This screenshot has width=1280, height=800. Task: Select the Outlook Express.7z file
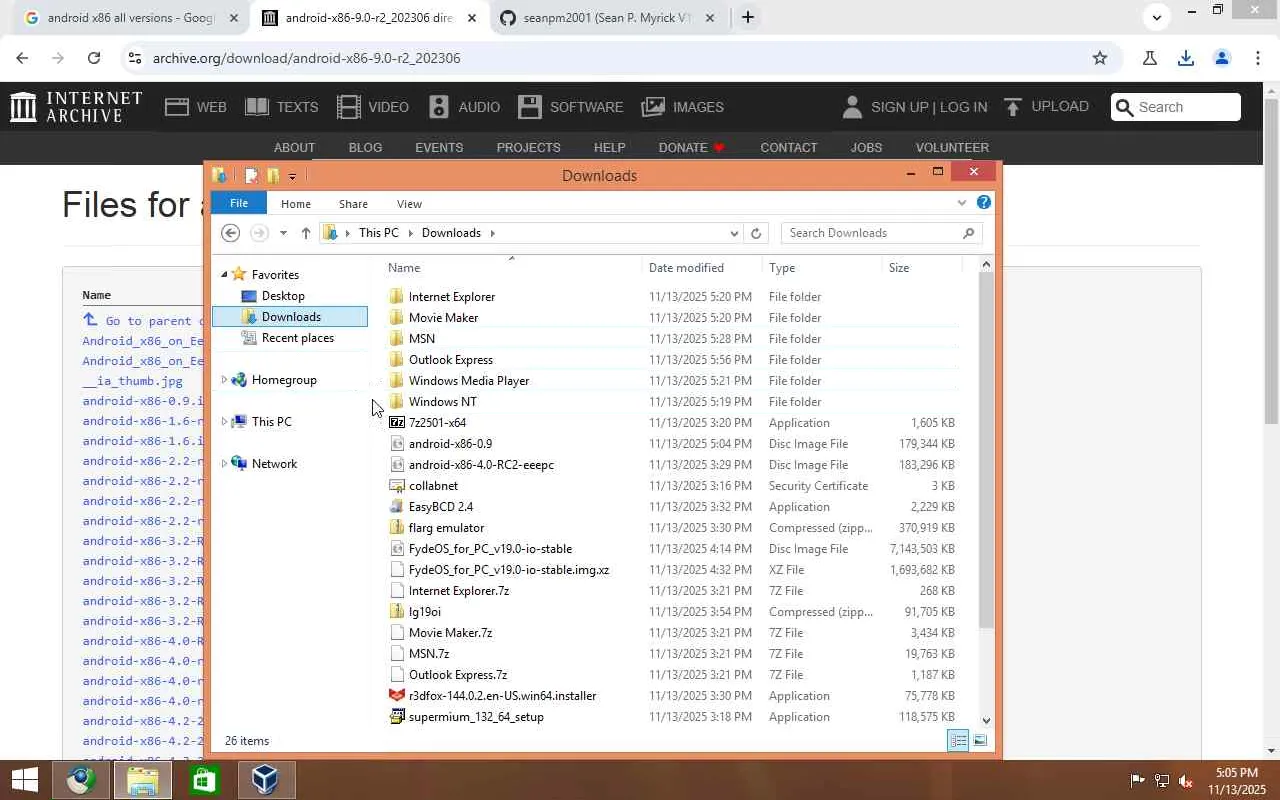(458, 675)
